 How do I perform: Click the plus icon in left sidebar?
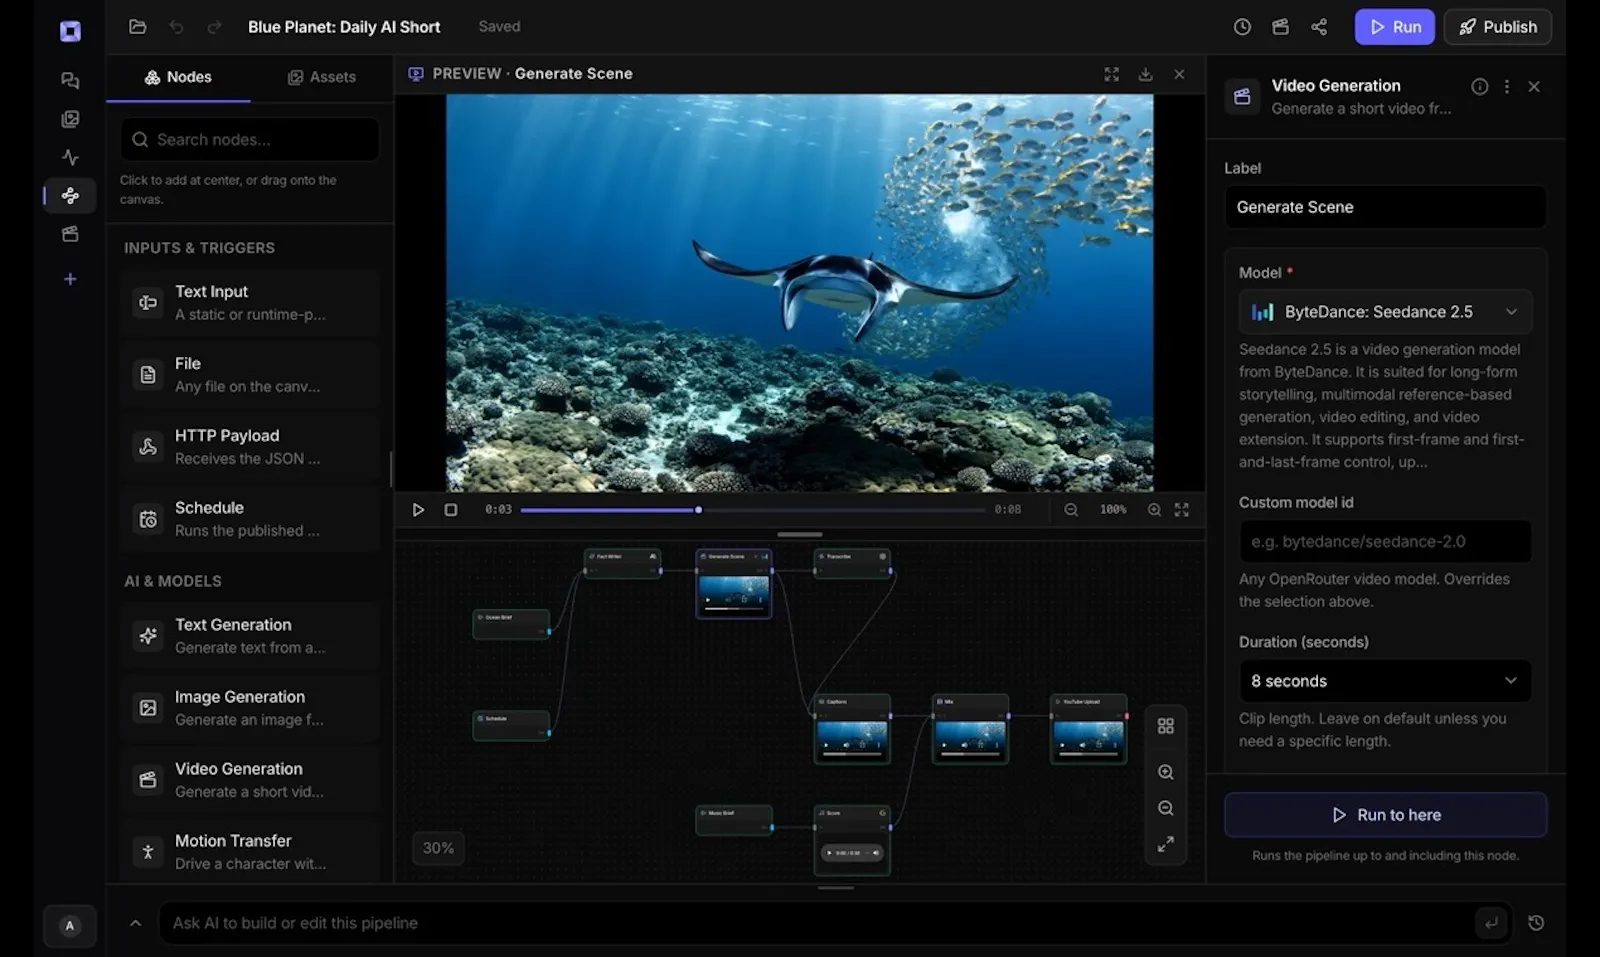pyautogui.click(x=70, y=279)
